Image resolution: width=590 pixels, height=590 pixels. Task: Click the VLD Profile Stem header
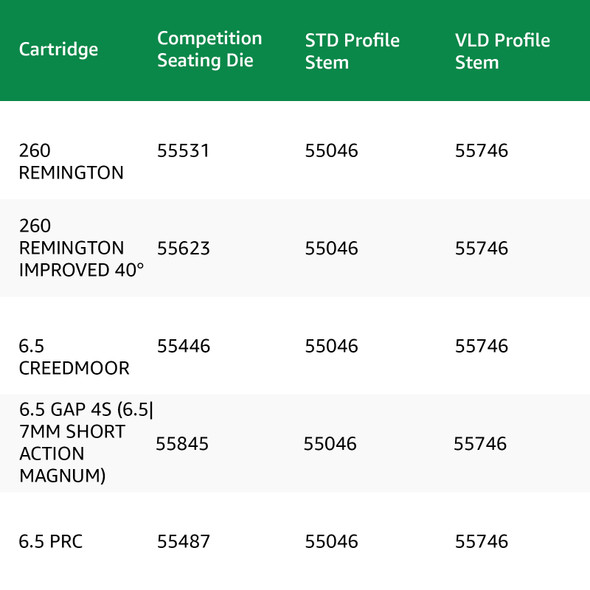(502, 51)
